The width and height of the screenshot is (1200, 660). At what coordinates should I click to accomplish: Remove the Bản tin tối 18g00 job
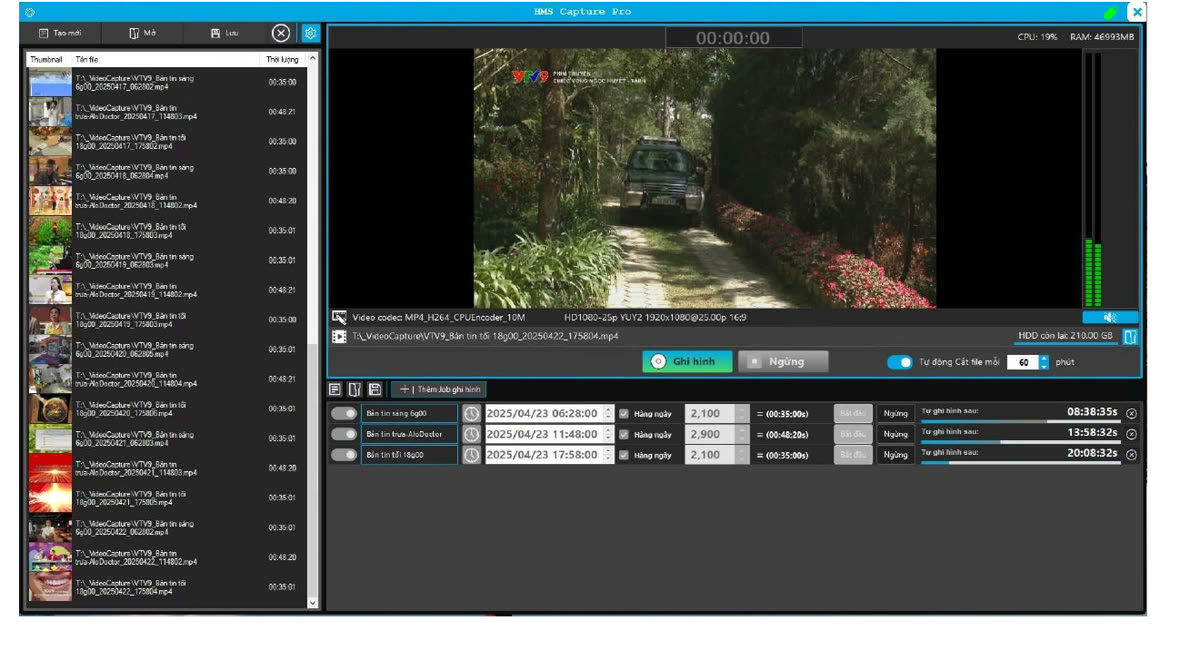click(x=1132, y=455)
